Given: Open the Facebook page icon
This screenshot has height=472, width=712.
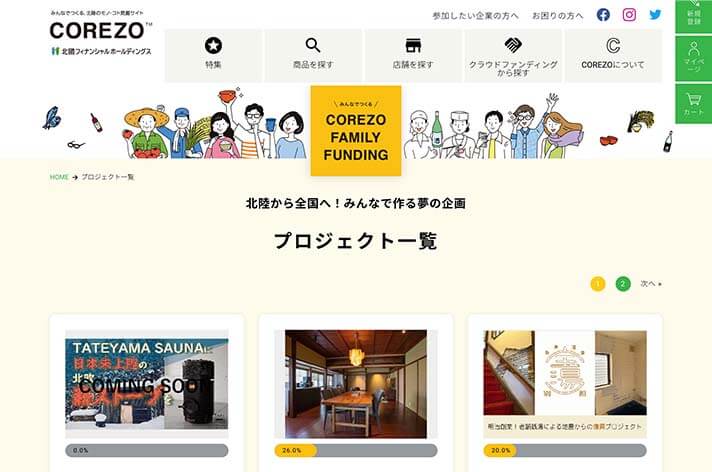Looking at the screenshot, I should coord(603,15).
